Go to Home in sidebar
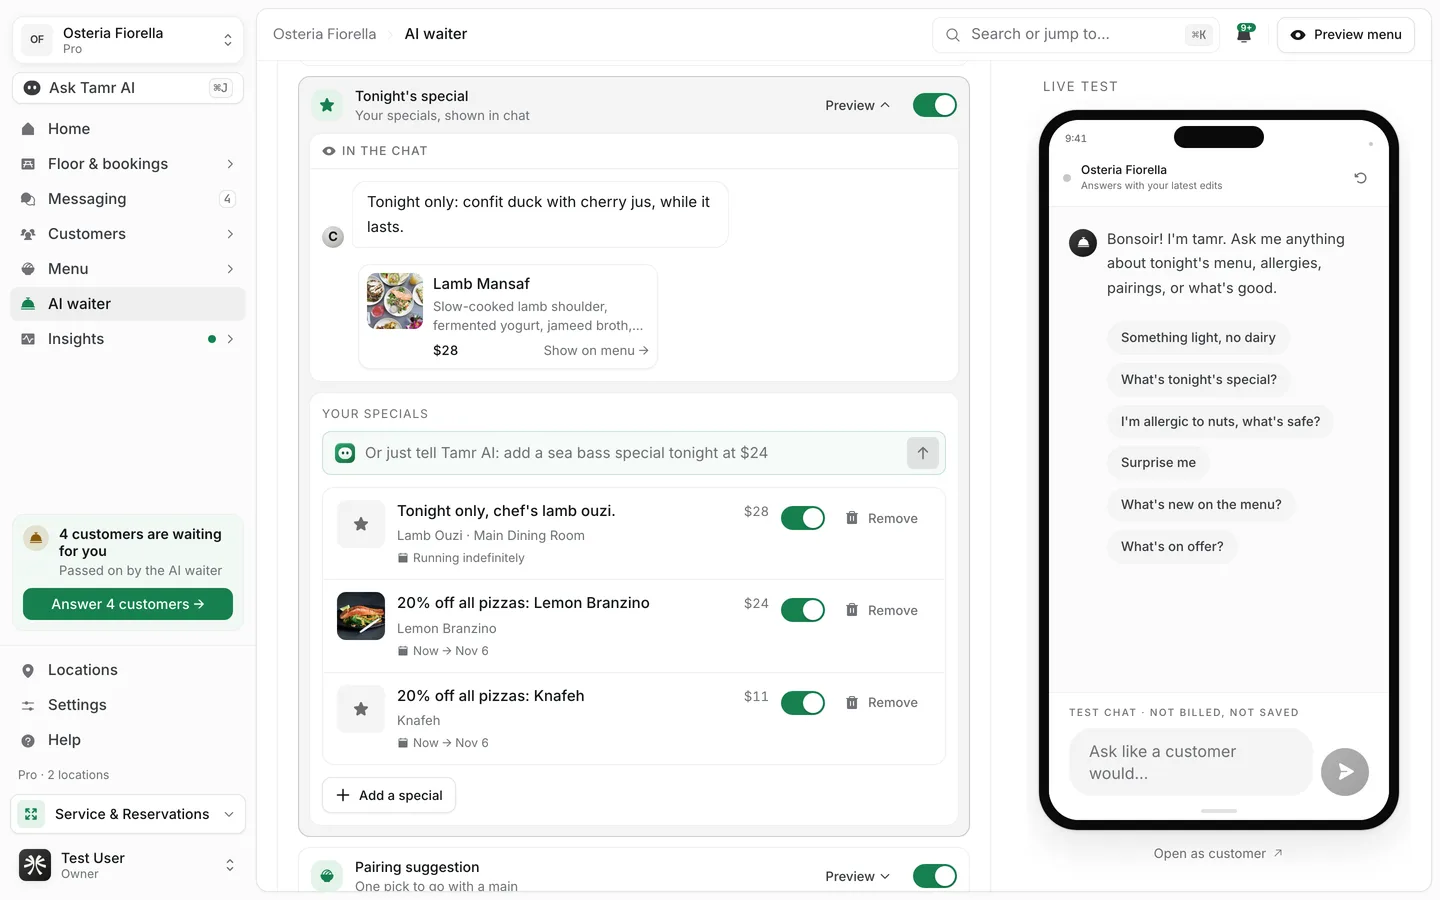The width and height of the screenshot is (1440, 900). [x=128, y=129]
